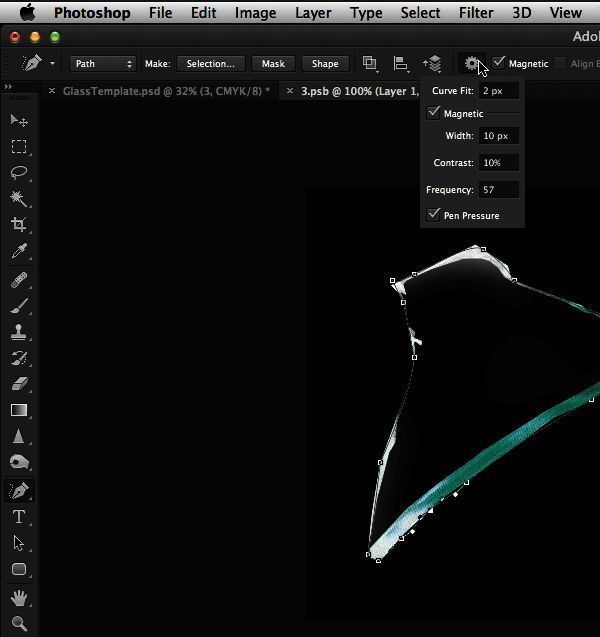Select the Eraser tool
600x637 pixels.
pos(19,384)
